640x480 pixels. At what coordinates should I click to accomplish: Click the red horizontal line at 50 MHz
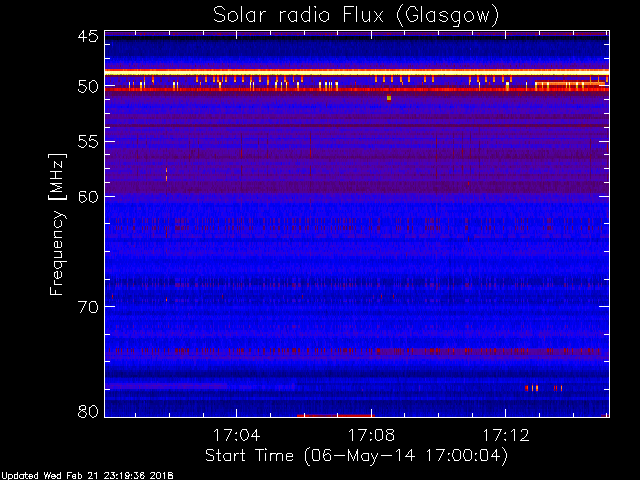357,89
